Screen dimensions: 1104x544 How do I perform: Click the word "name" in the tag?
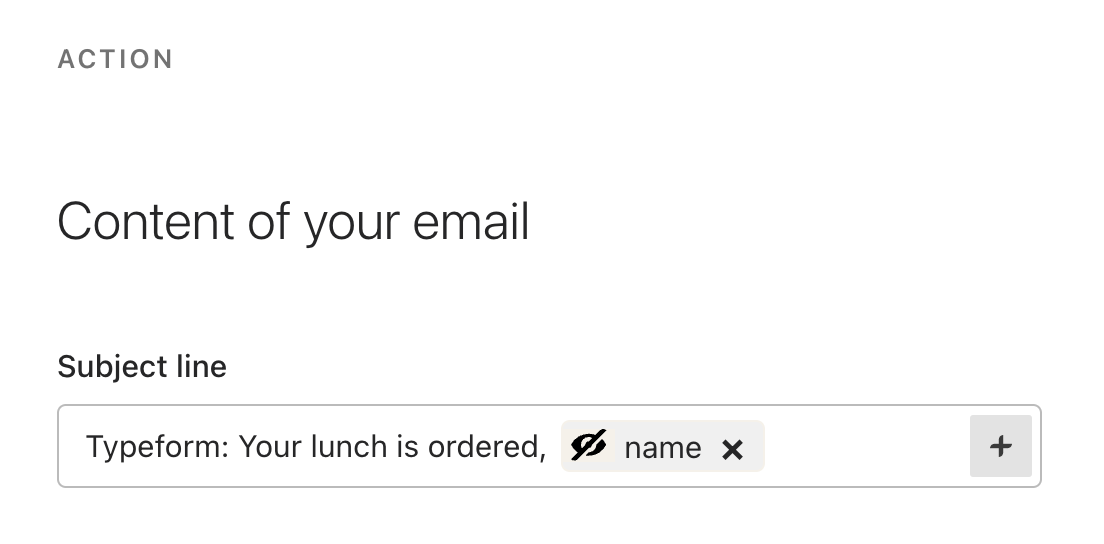pos(663,448)
